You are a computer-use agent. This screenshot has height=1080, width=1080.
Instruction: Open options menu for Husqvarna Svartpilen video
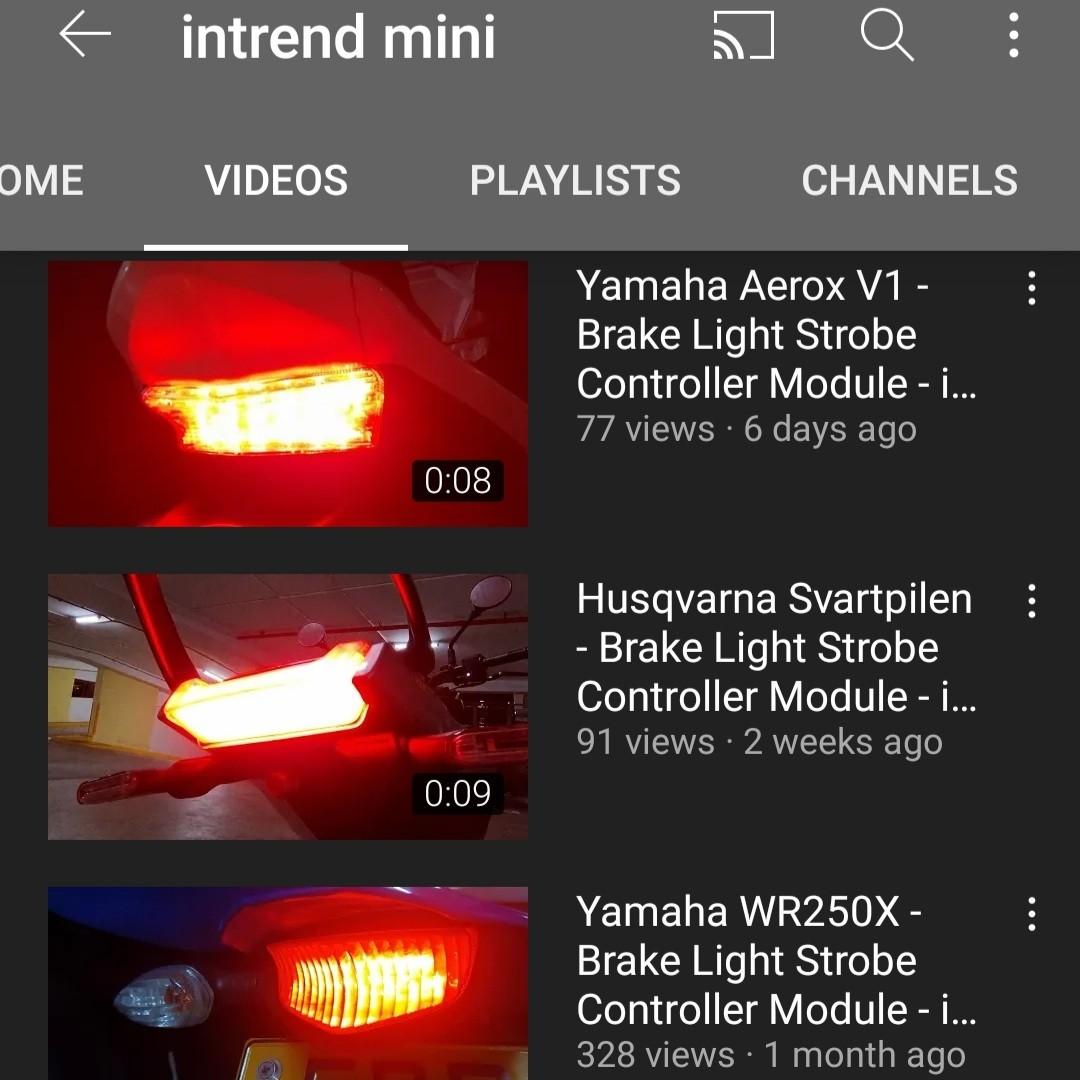point(1031,601)
